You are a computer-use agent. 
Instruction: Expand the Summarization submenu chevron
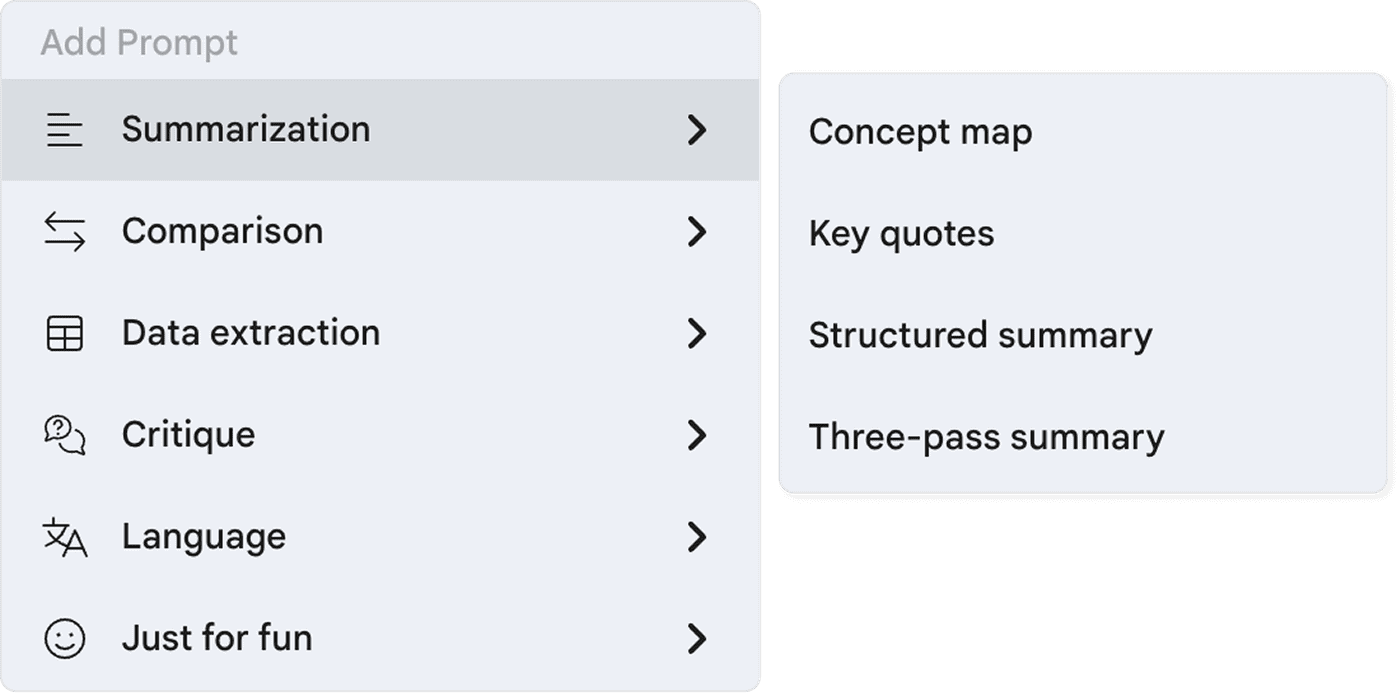pyautogui.click(x=697, y=130)
